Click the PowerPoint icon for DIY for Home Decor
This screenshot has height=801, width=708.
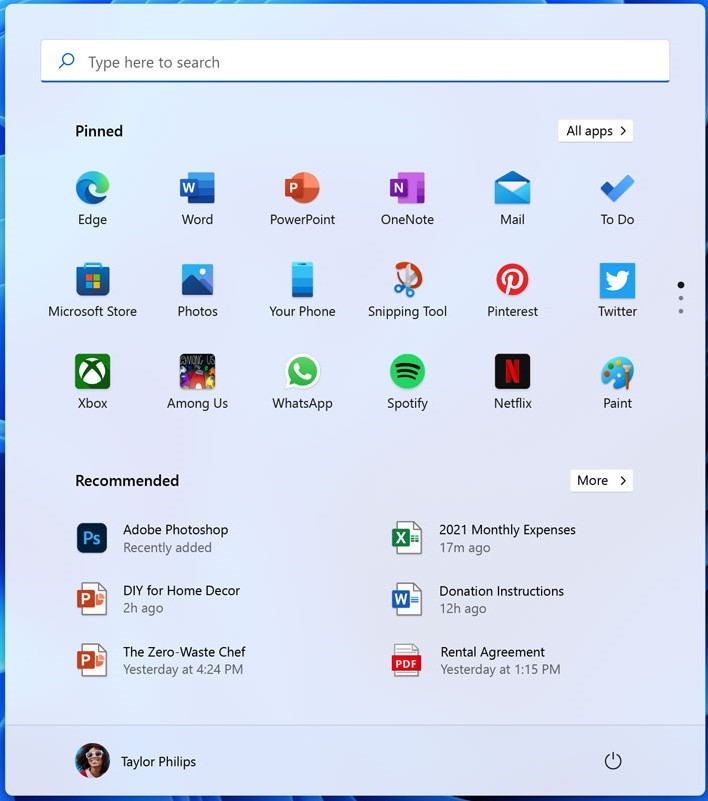click(x=92, y=599)
